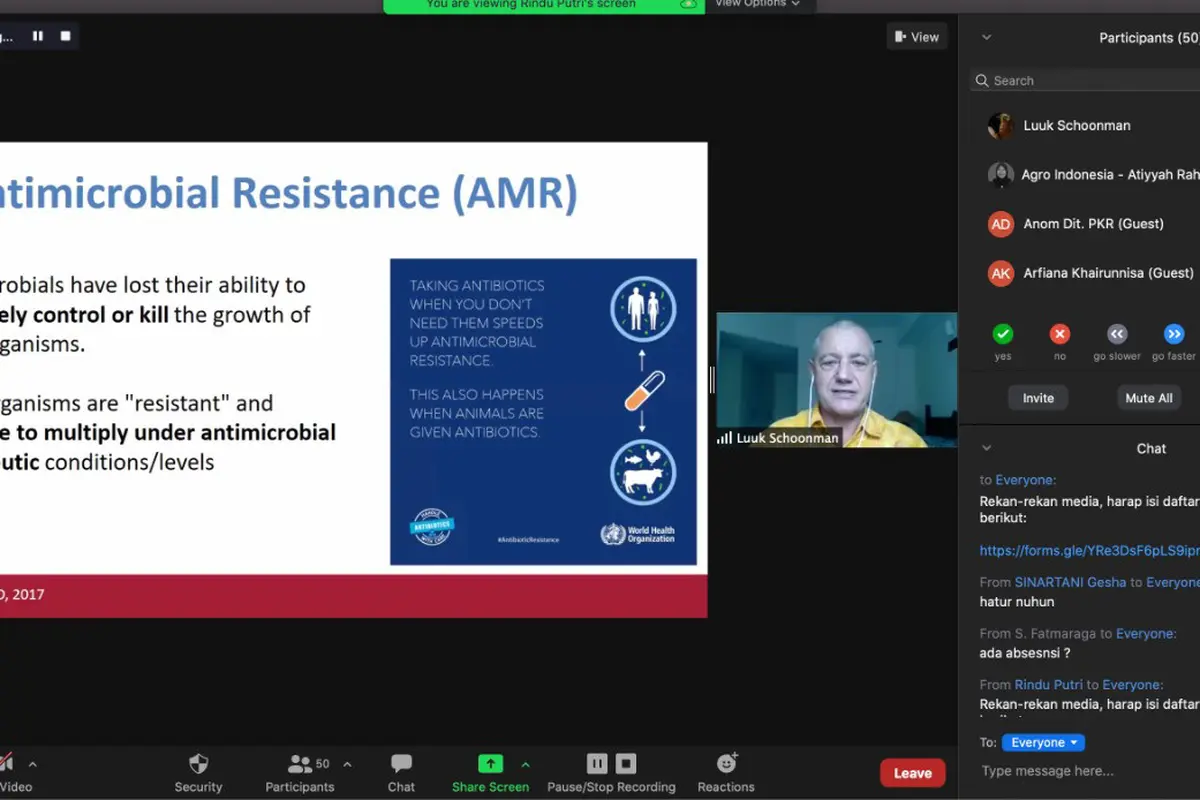Viewport: 1200px width, 800px height.
Task: Open the Participants icon in the toolbar
Action: click(299, 764)
